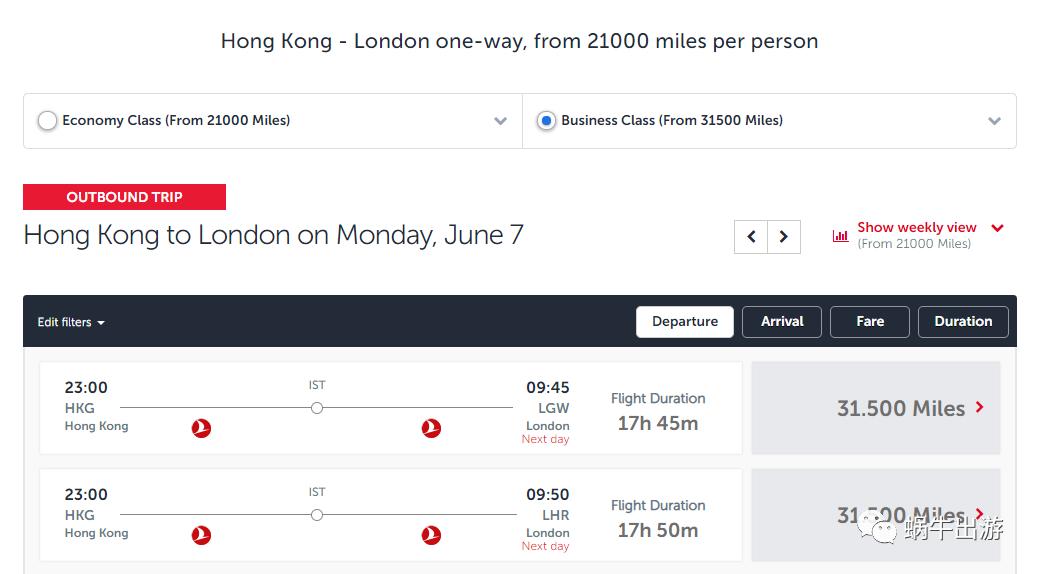1037x574 pixels.
Task: Expand Economy Class fare chevron
Action: [x=500, y=121]
